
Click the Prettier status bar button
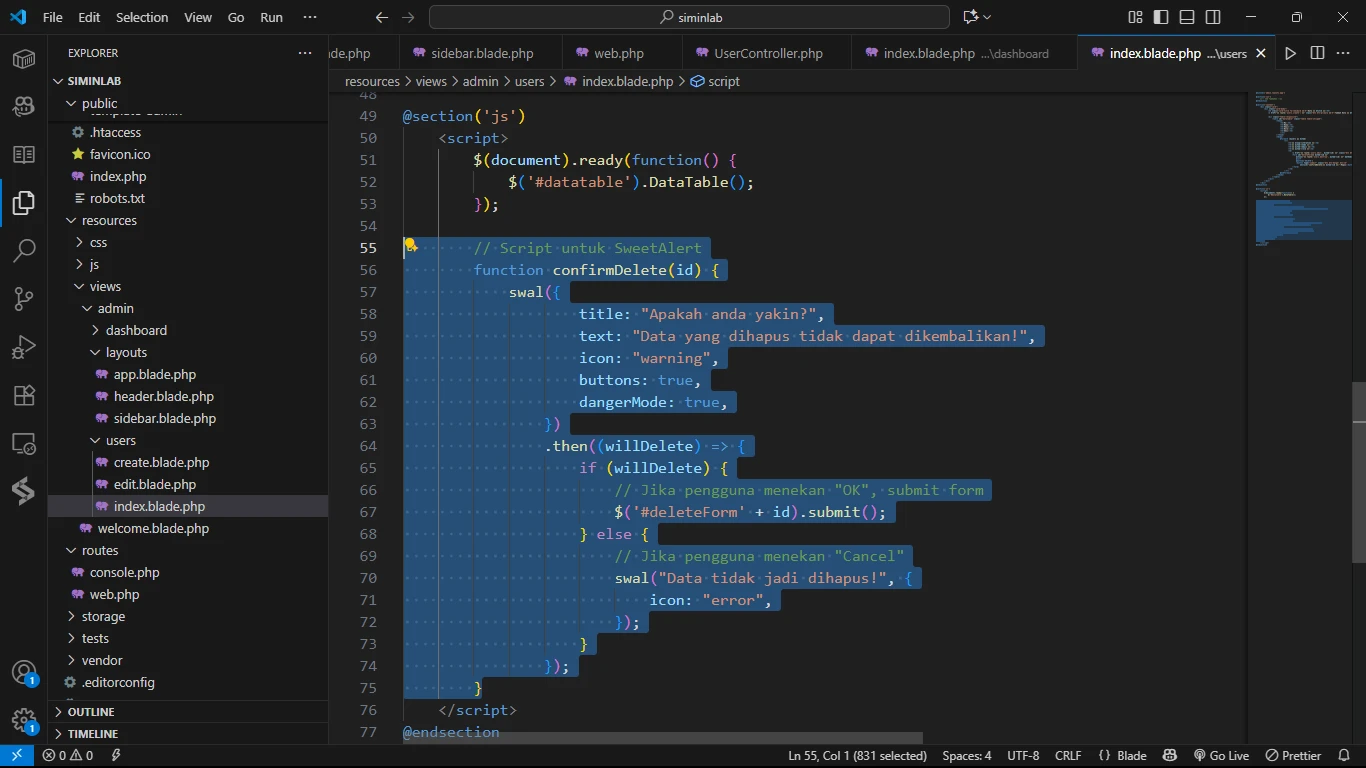click(x=1293, y=755)
